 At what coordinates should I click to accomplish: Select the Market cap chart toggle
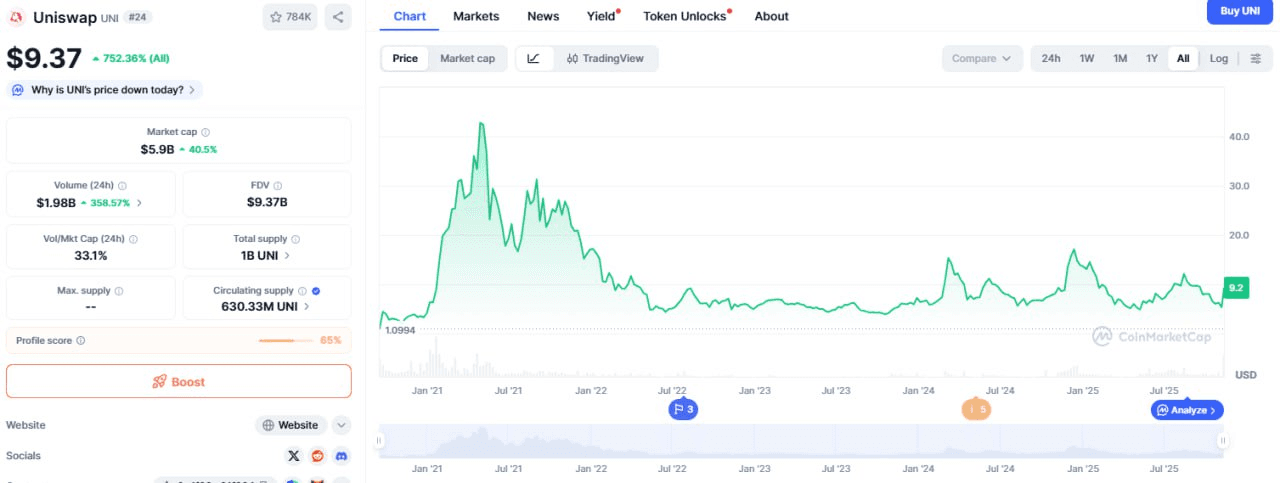coord(467,59)
